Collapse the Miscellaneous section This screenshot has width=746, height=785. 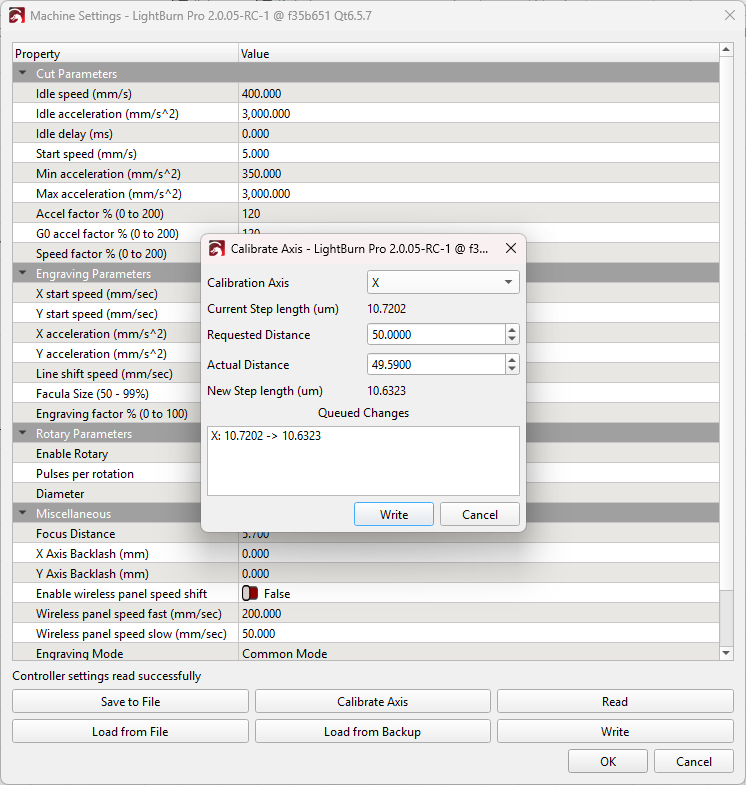coord(23,513)
